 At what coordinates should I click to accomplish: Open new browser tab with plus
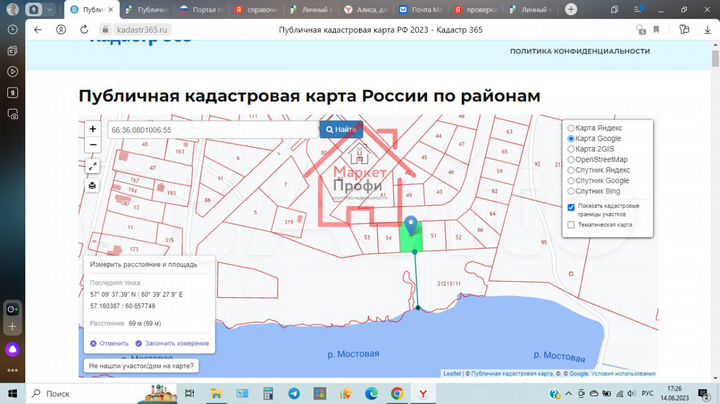pyautogui.click(x=571, y=9)
